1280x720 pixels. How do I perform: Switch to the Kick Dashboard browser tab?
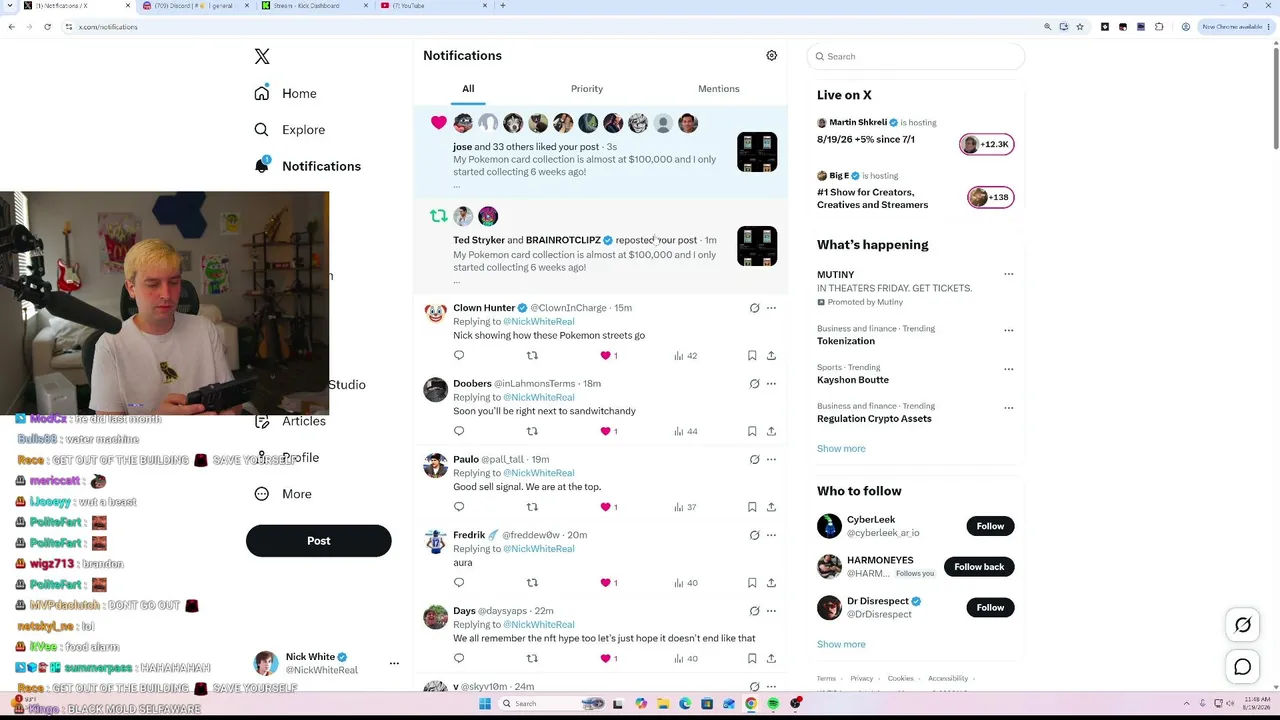[312, 6]
